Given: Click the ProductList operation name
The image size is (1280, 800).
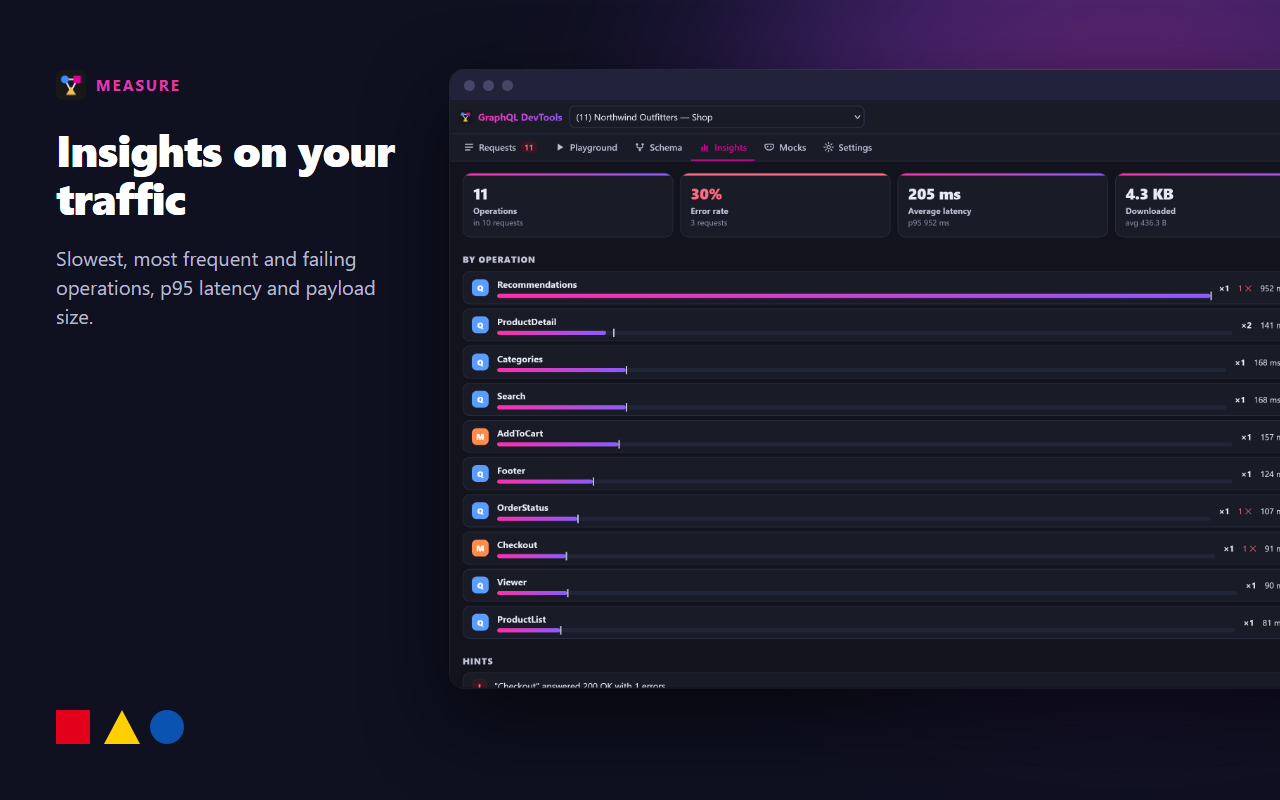Looking at the screenshot, I should [522, 619].
